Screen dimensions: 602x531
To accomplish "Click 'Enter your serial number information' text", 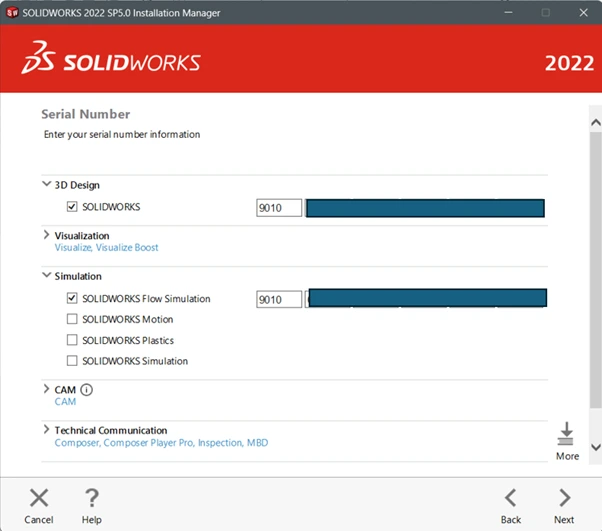I will (x=122, y=134).
